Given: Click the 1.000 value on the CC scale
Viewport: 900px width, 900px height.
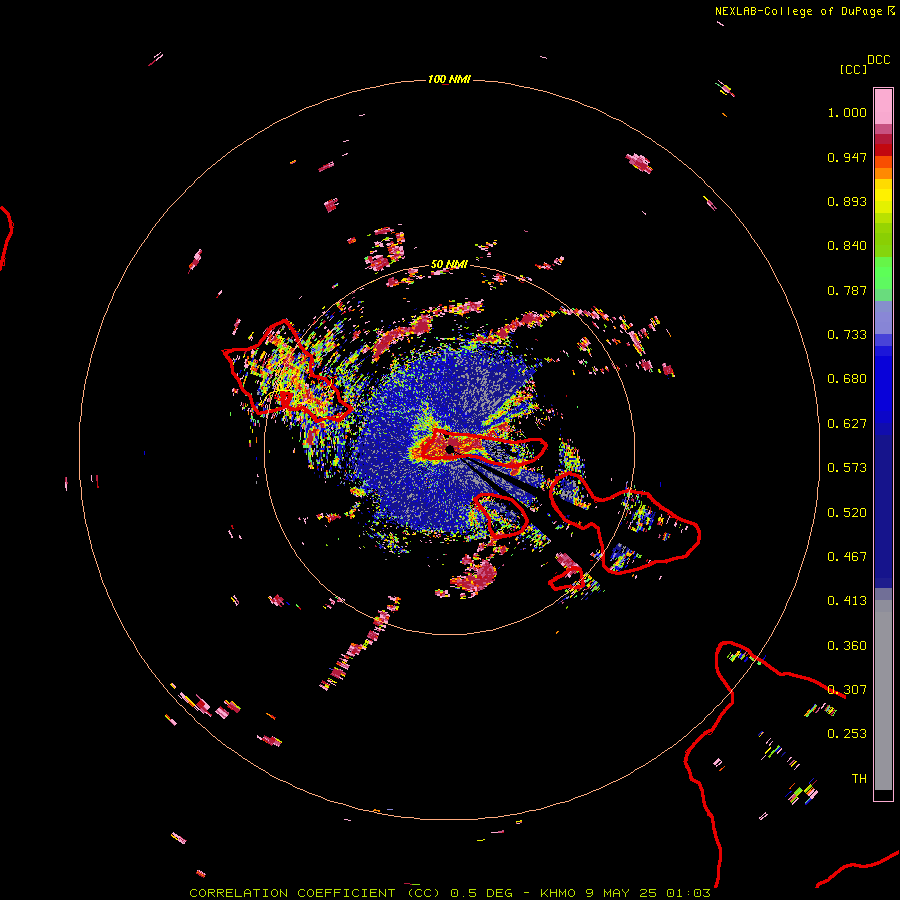Looking at the screenshot, I should click(847, 112).
